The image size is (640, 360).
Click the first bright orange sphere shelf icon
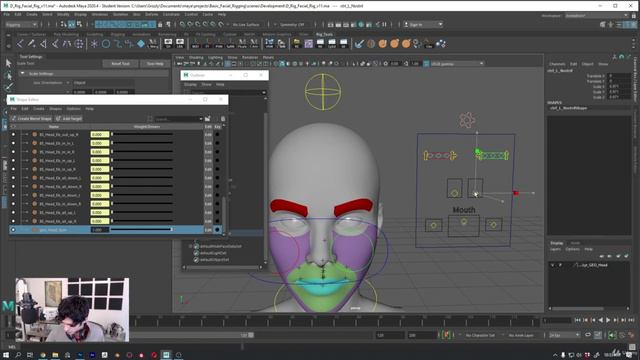[x=382, y=43]
